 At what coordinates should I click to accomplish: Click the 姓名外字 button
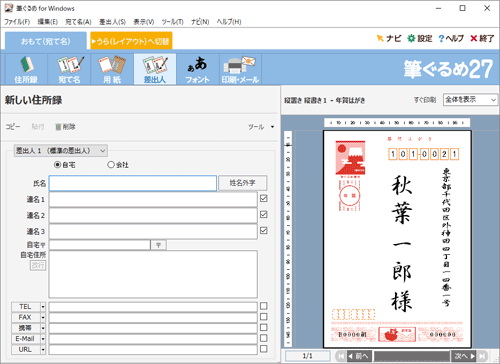tap(243, 183)
